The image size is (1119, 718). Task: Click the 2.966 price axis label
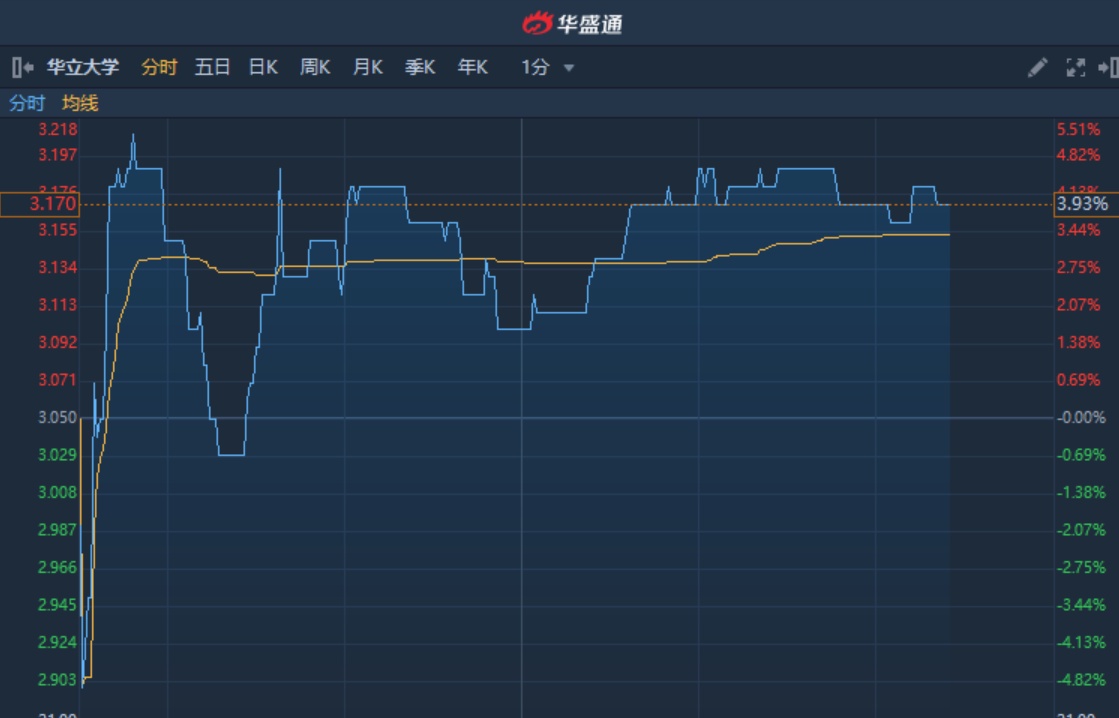point(58,567)
